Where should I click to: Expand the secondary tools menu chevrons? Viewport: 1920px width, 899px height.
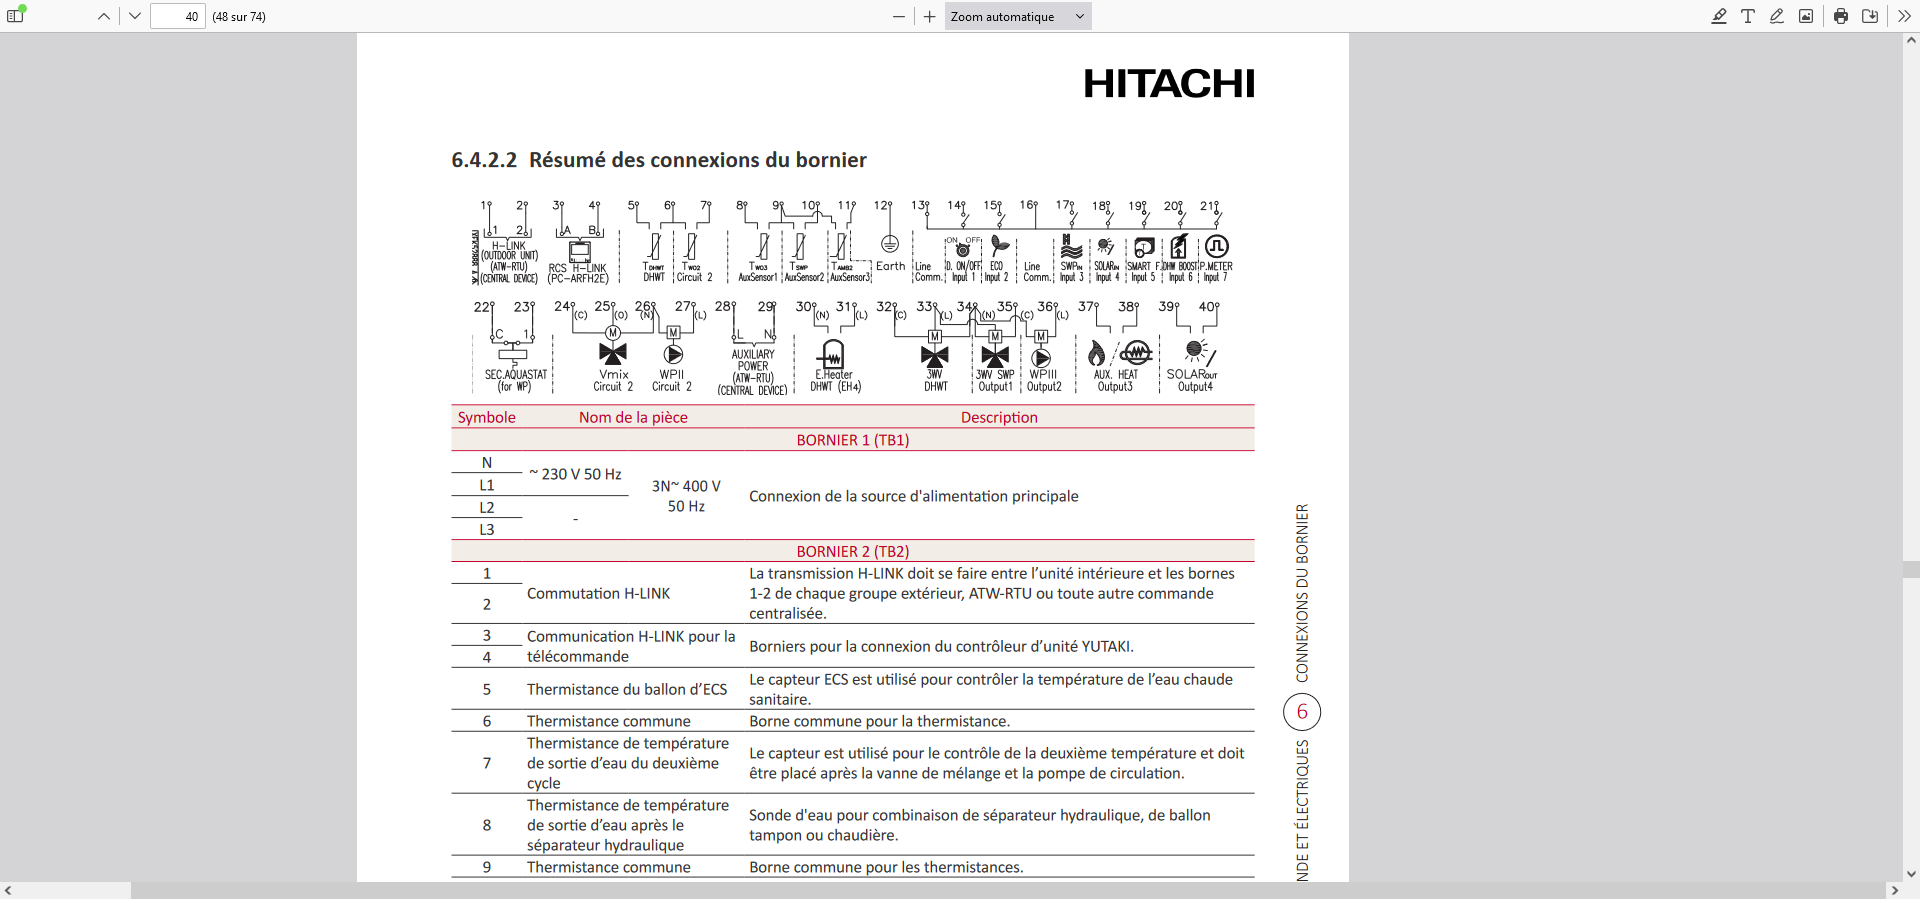coord(1904,16)
